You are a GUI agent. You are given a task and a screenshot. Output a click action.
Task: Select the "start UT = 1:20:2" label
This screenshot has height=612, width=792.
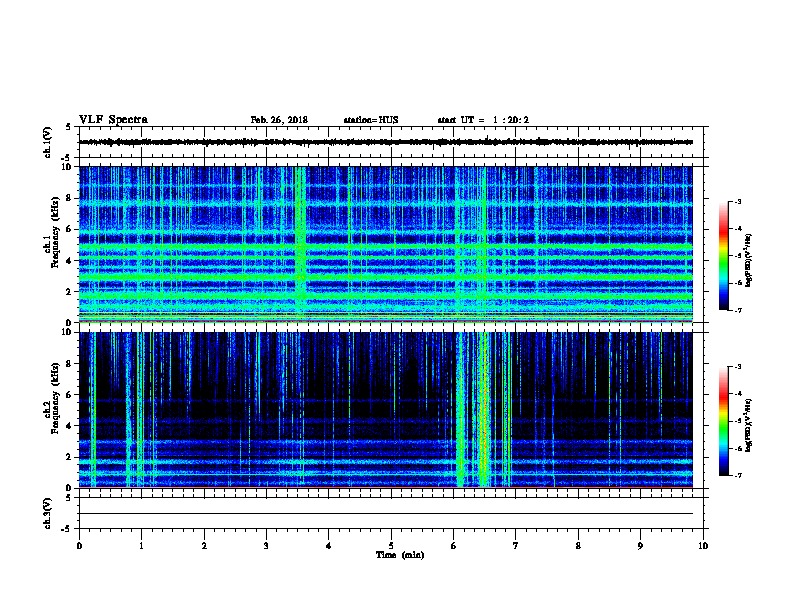(x=483, y=120)
